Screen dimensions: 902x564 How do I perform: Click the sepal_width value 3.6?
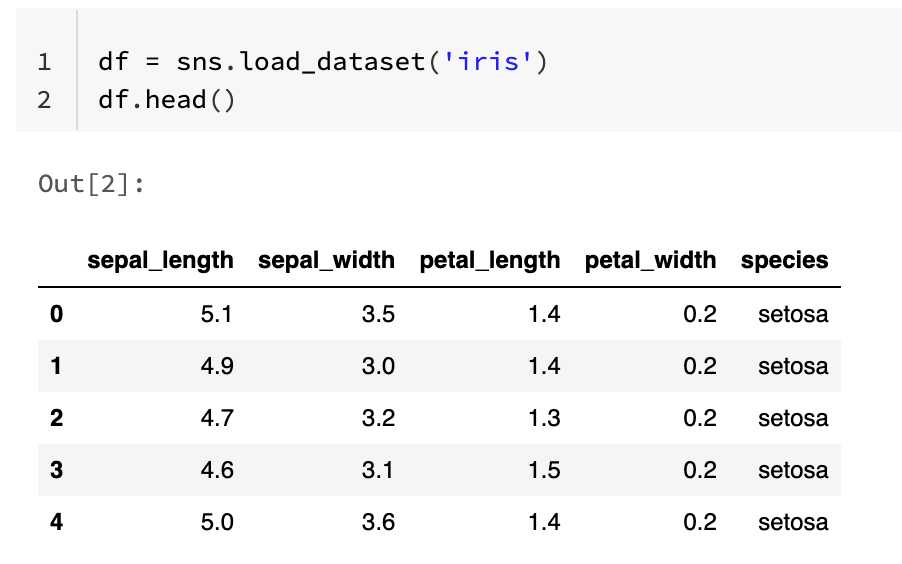tap(378, 522)
